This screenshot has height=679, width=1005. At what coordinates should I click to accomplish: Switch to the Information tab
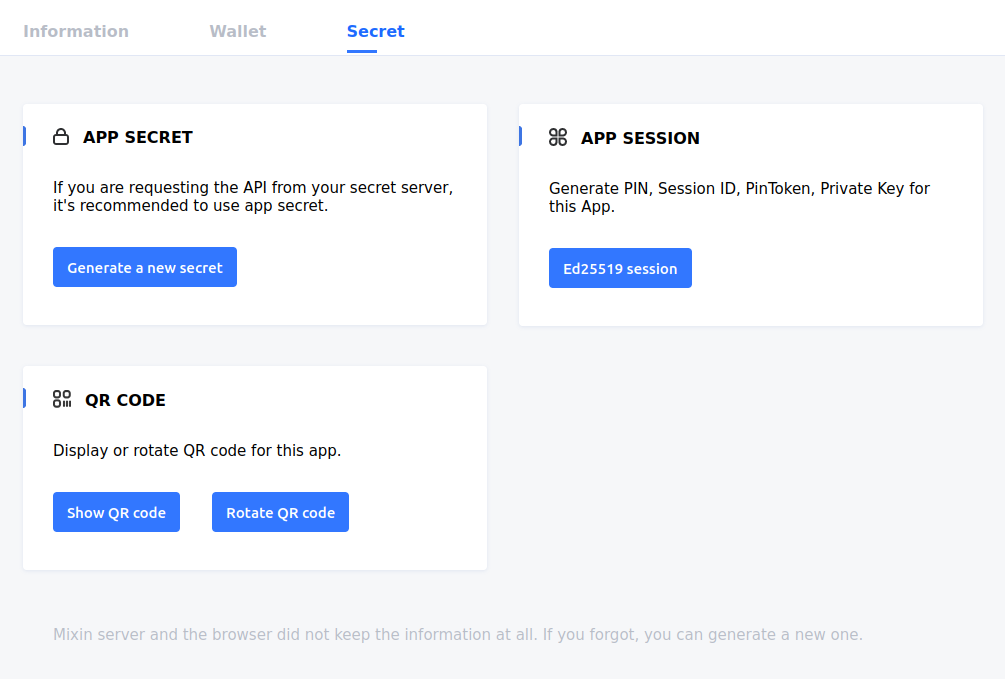(x=76, y=31)
